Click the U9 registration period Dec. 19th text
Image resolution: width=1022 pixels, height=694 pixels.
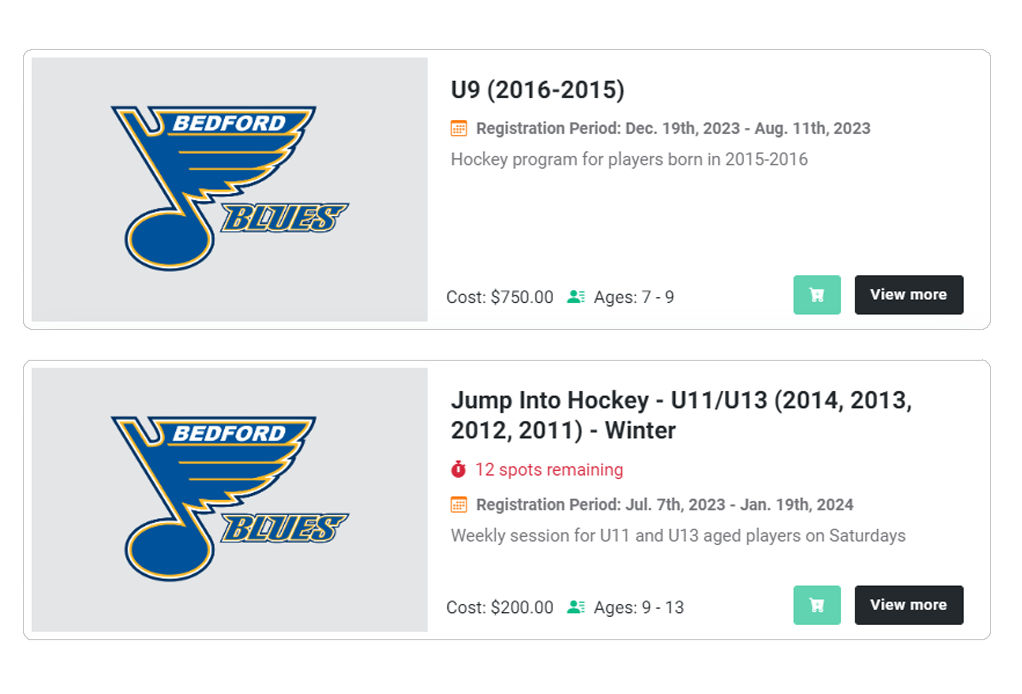pyautogui.click(x=673, y=128)
